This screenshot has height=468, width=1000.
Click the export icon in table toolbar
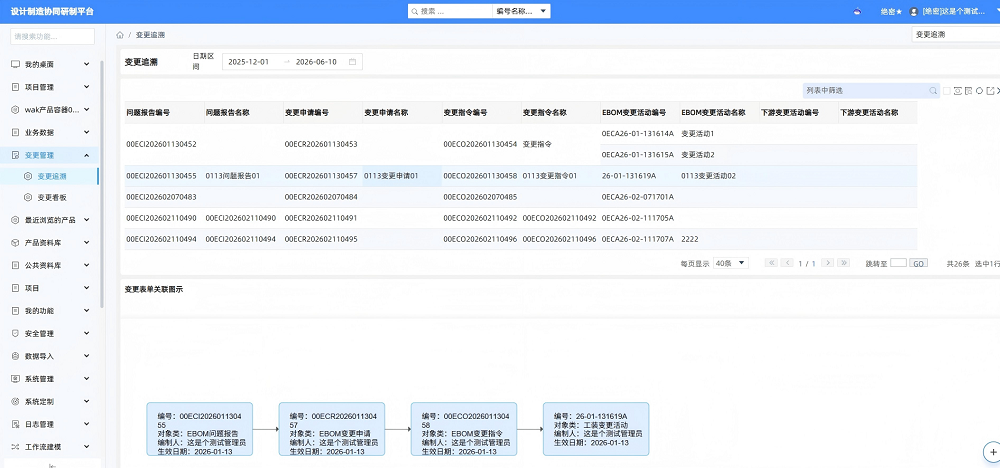tap(990, 91)
